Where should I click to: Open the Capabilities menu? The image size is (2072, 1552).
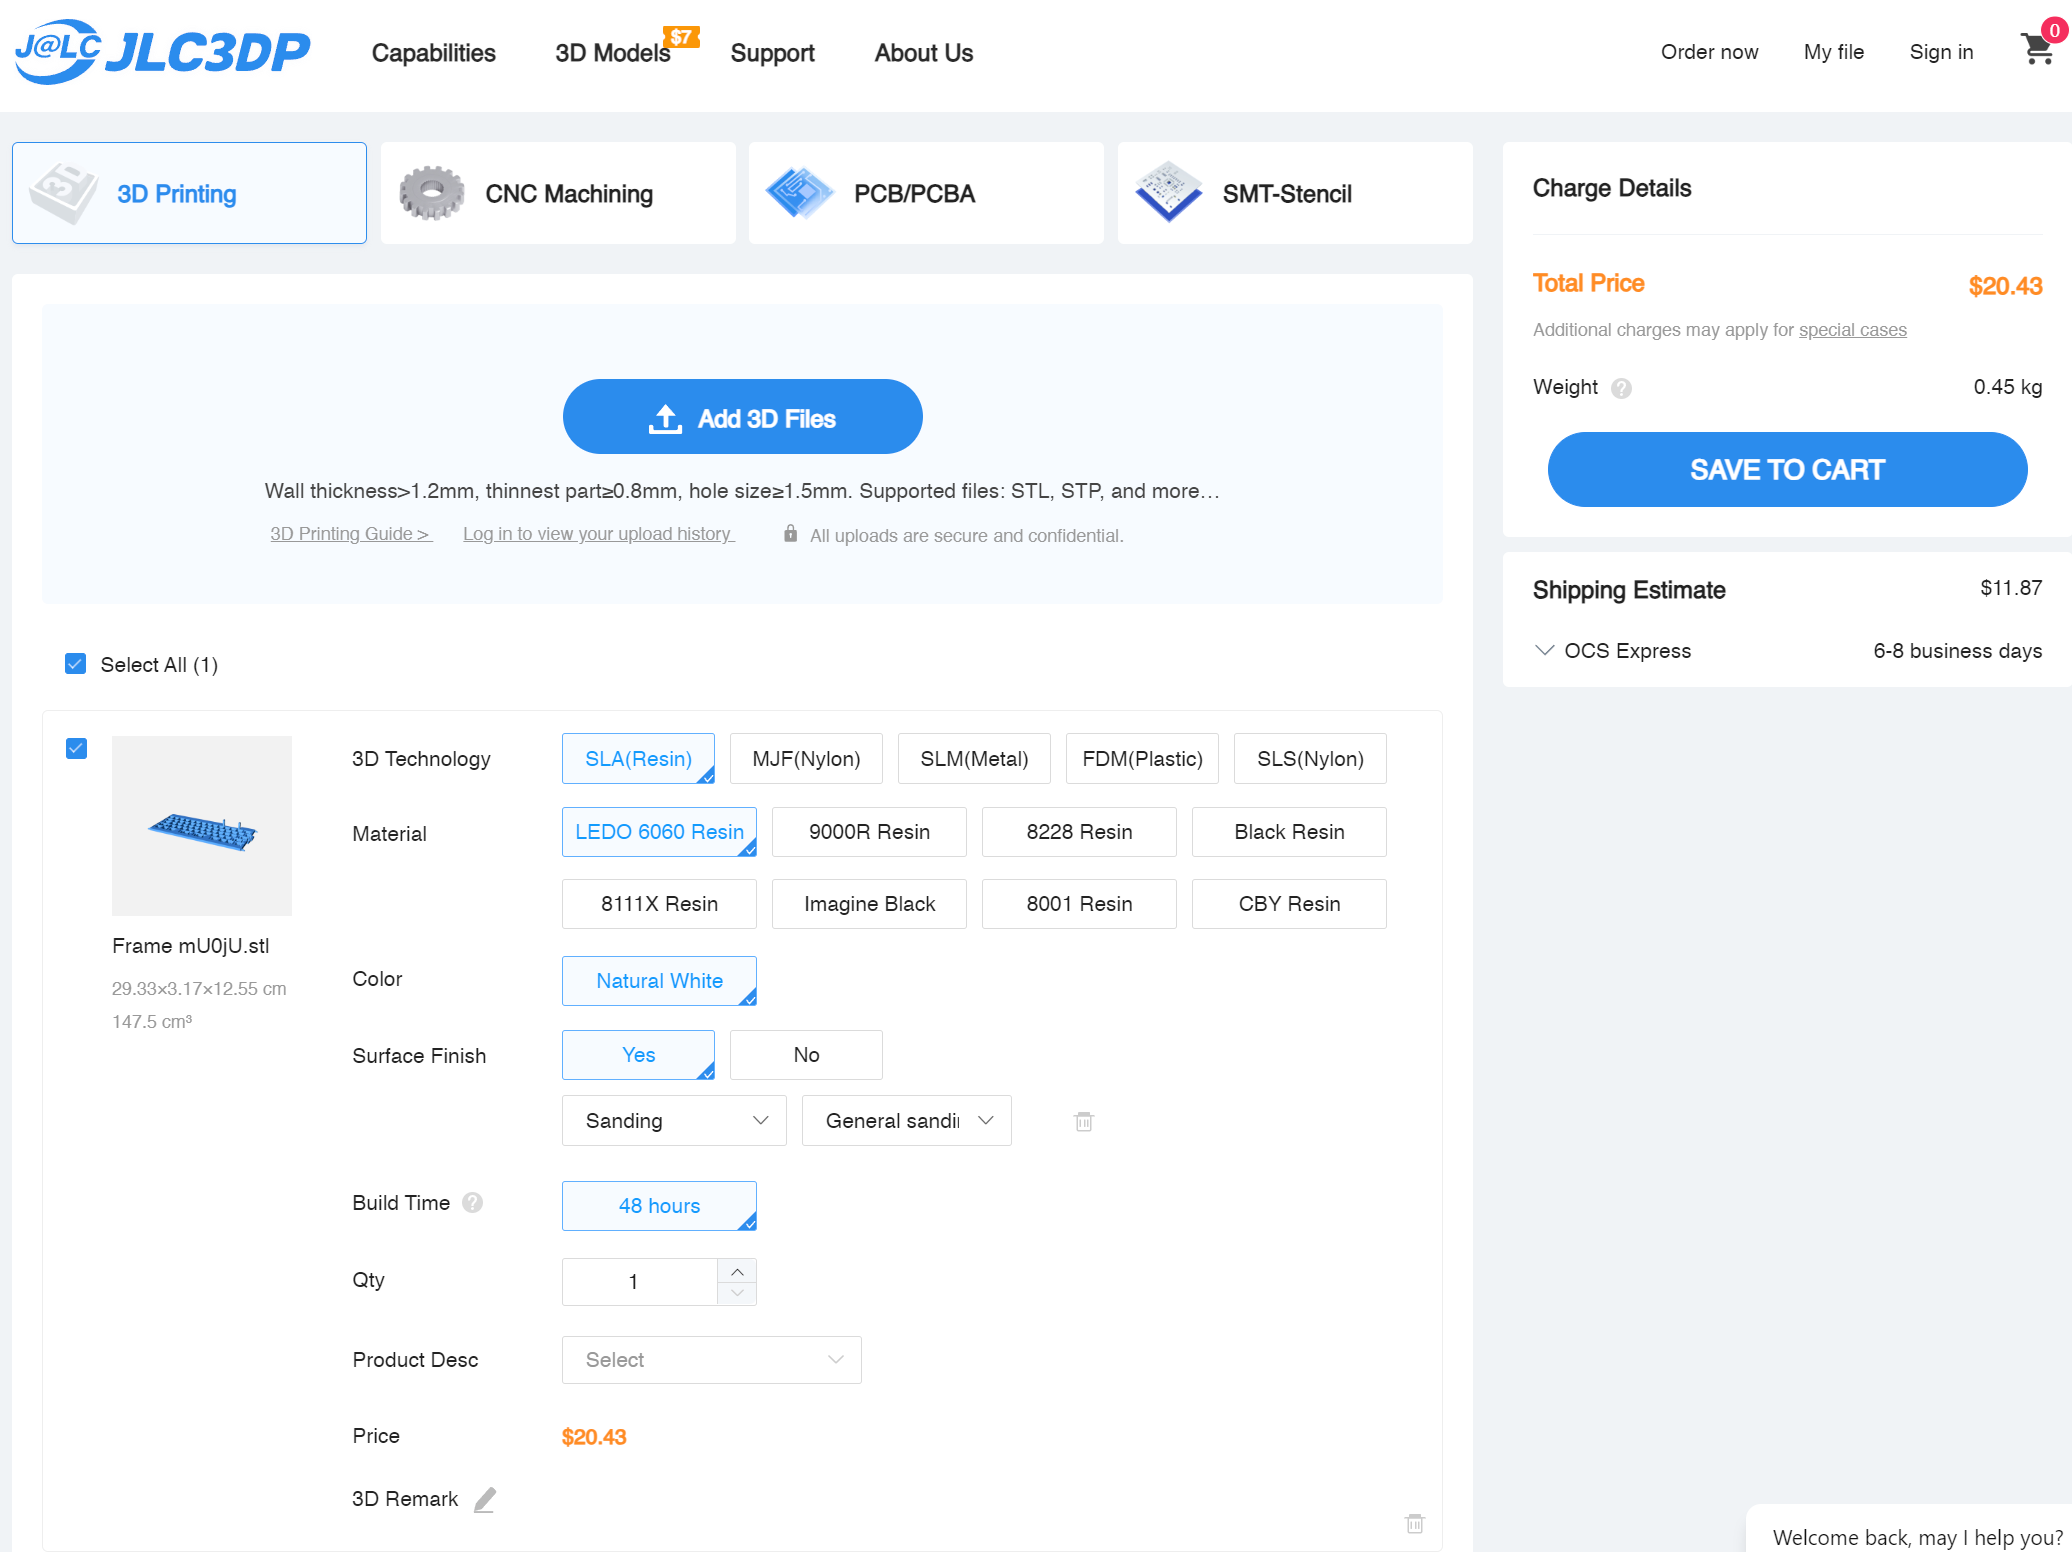click(x=433, y=53)
